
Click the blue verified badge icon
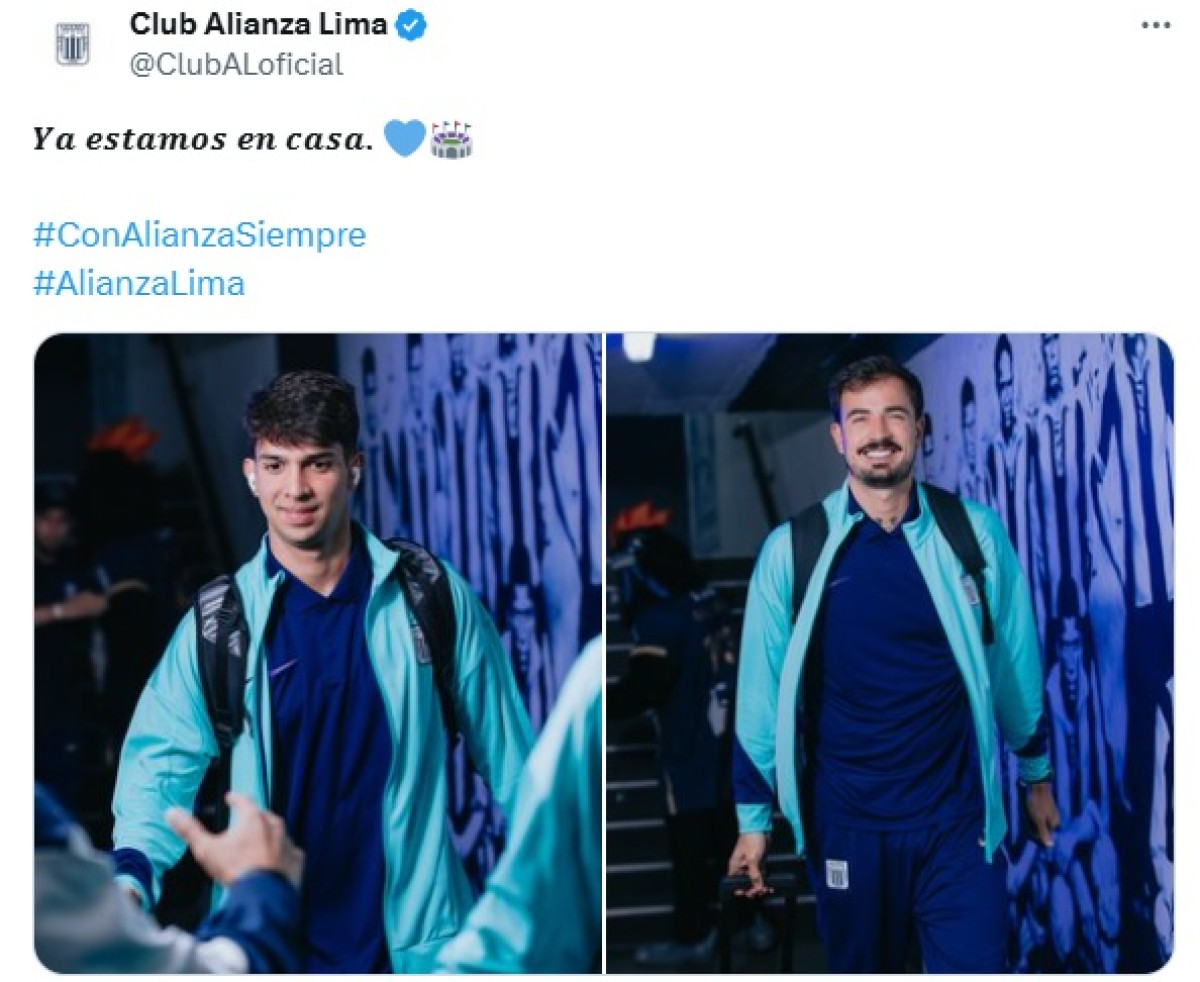[x=412, y=25]
